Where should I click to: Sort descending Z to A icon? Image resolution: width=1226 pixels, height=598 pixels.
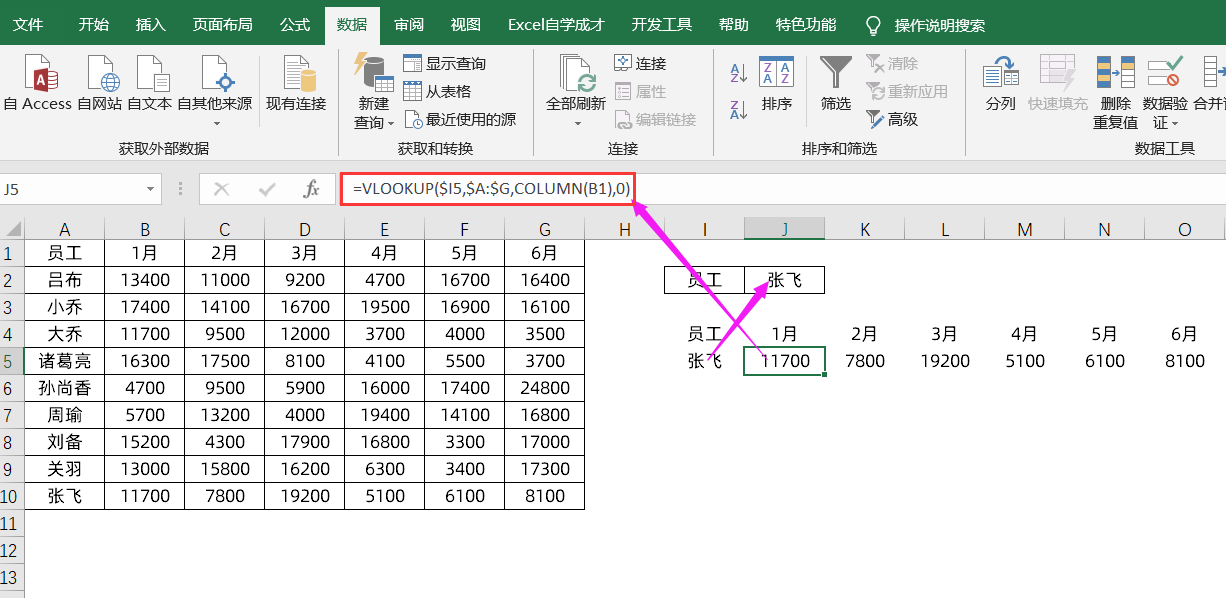739,110
